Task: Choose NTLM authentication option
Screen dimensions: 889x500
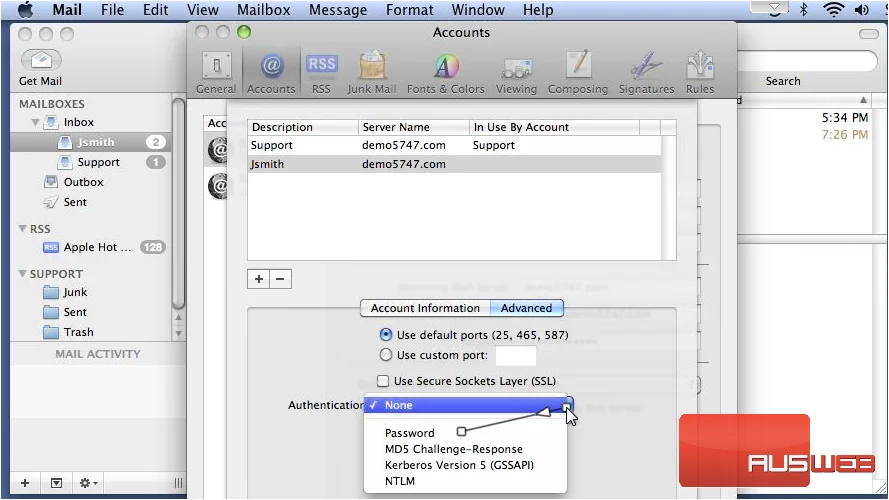Action: click(465, 481)
